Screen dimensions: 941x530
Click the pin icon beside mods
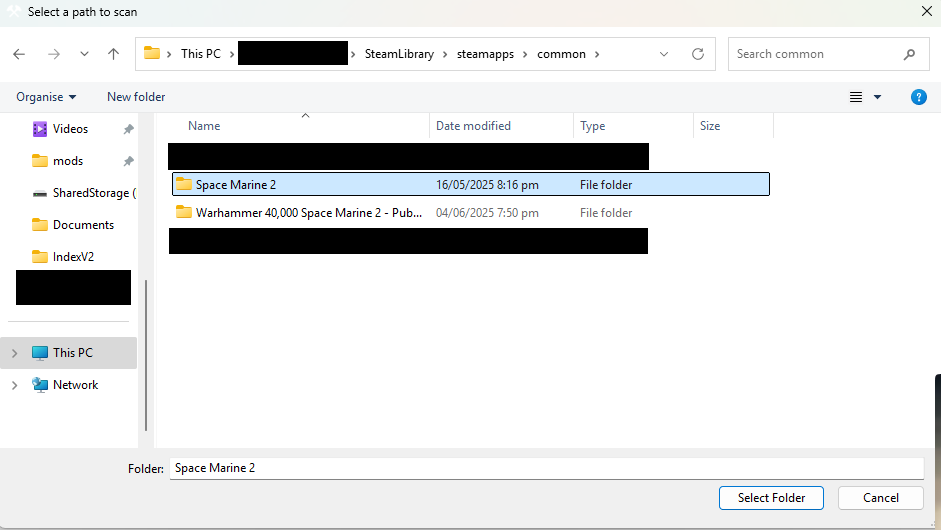tap(128, 161)
